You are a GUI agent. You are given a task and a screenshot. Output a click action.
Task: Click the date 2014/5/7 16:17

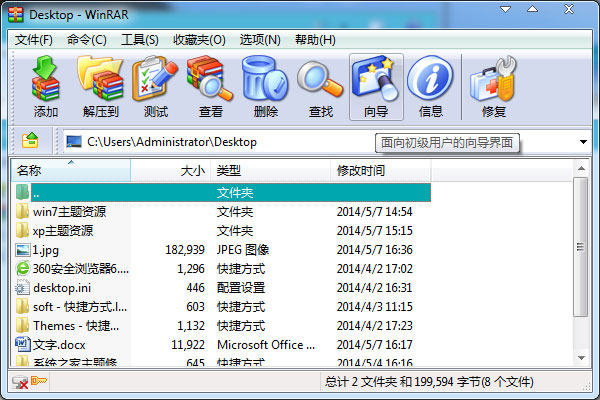pos(375,344)
